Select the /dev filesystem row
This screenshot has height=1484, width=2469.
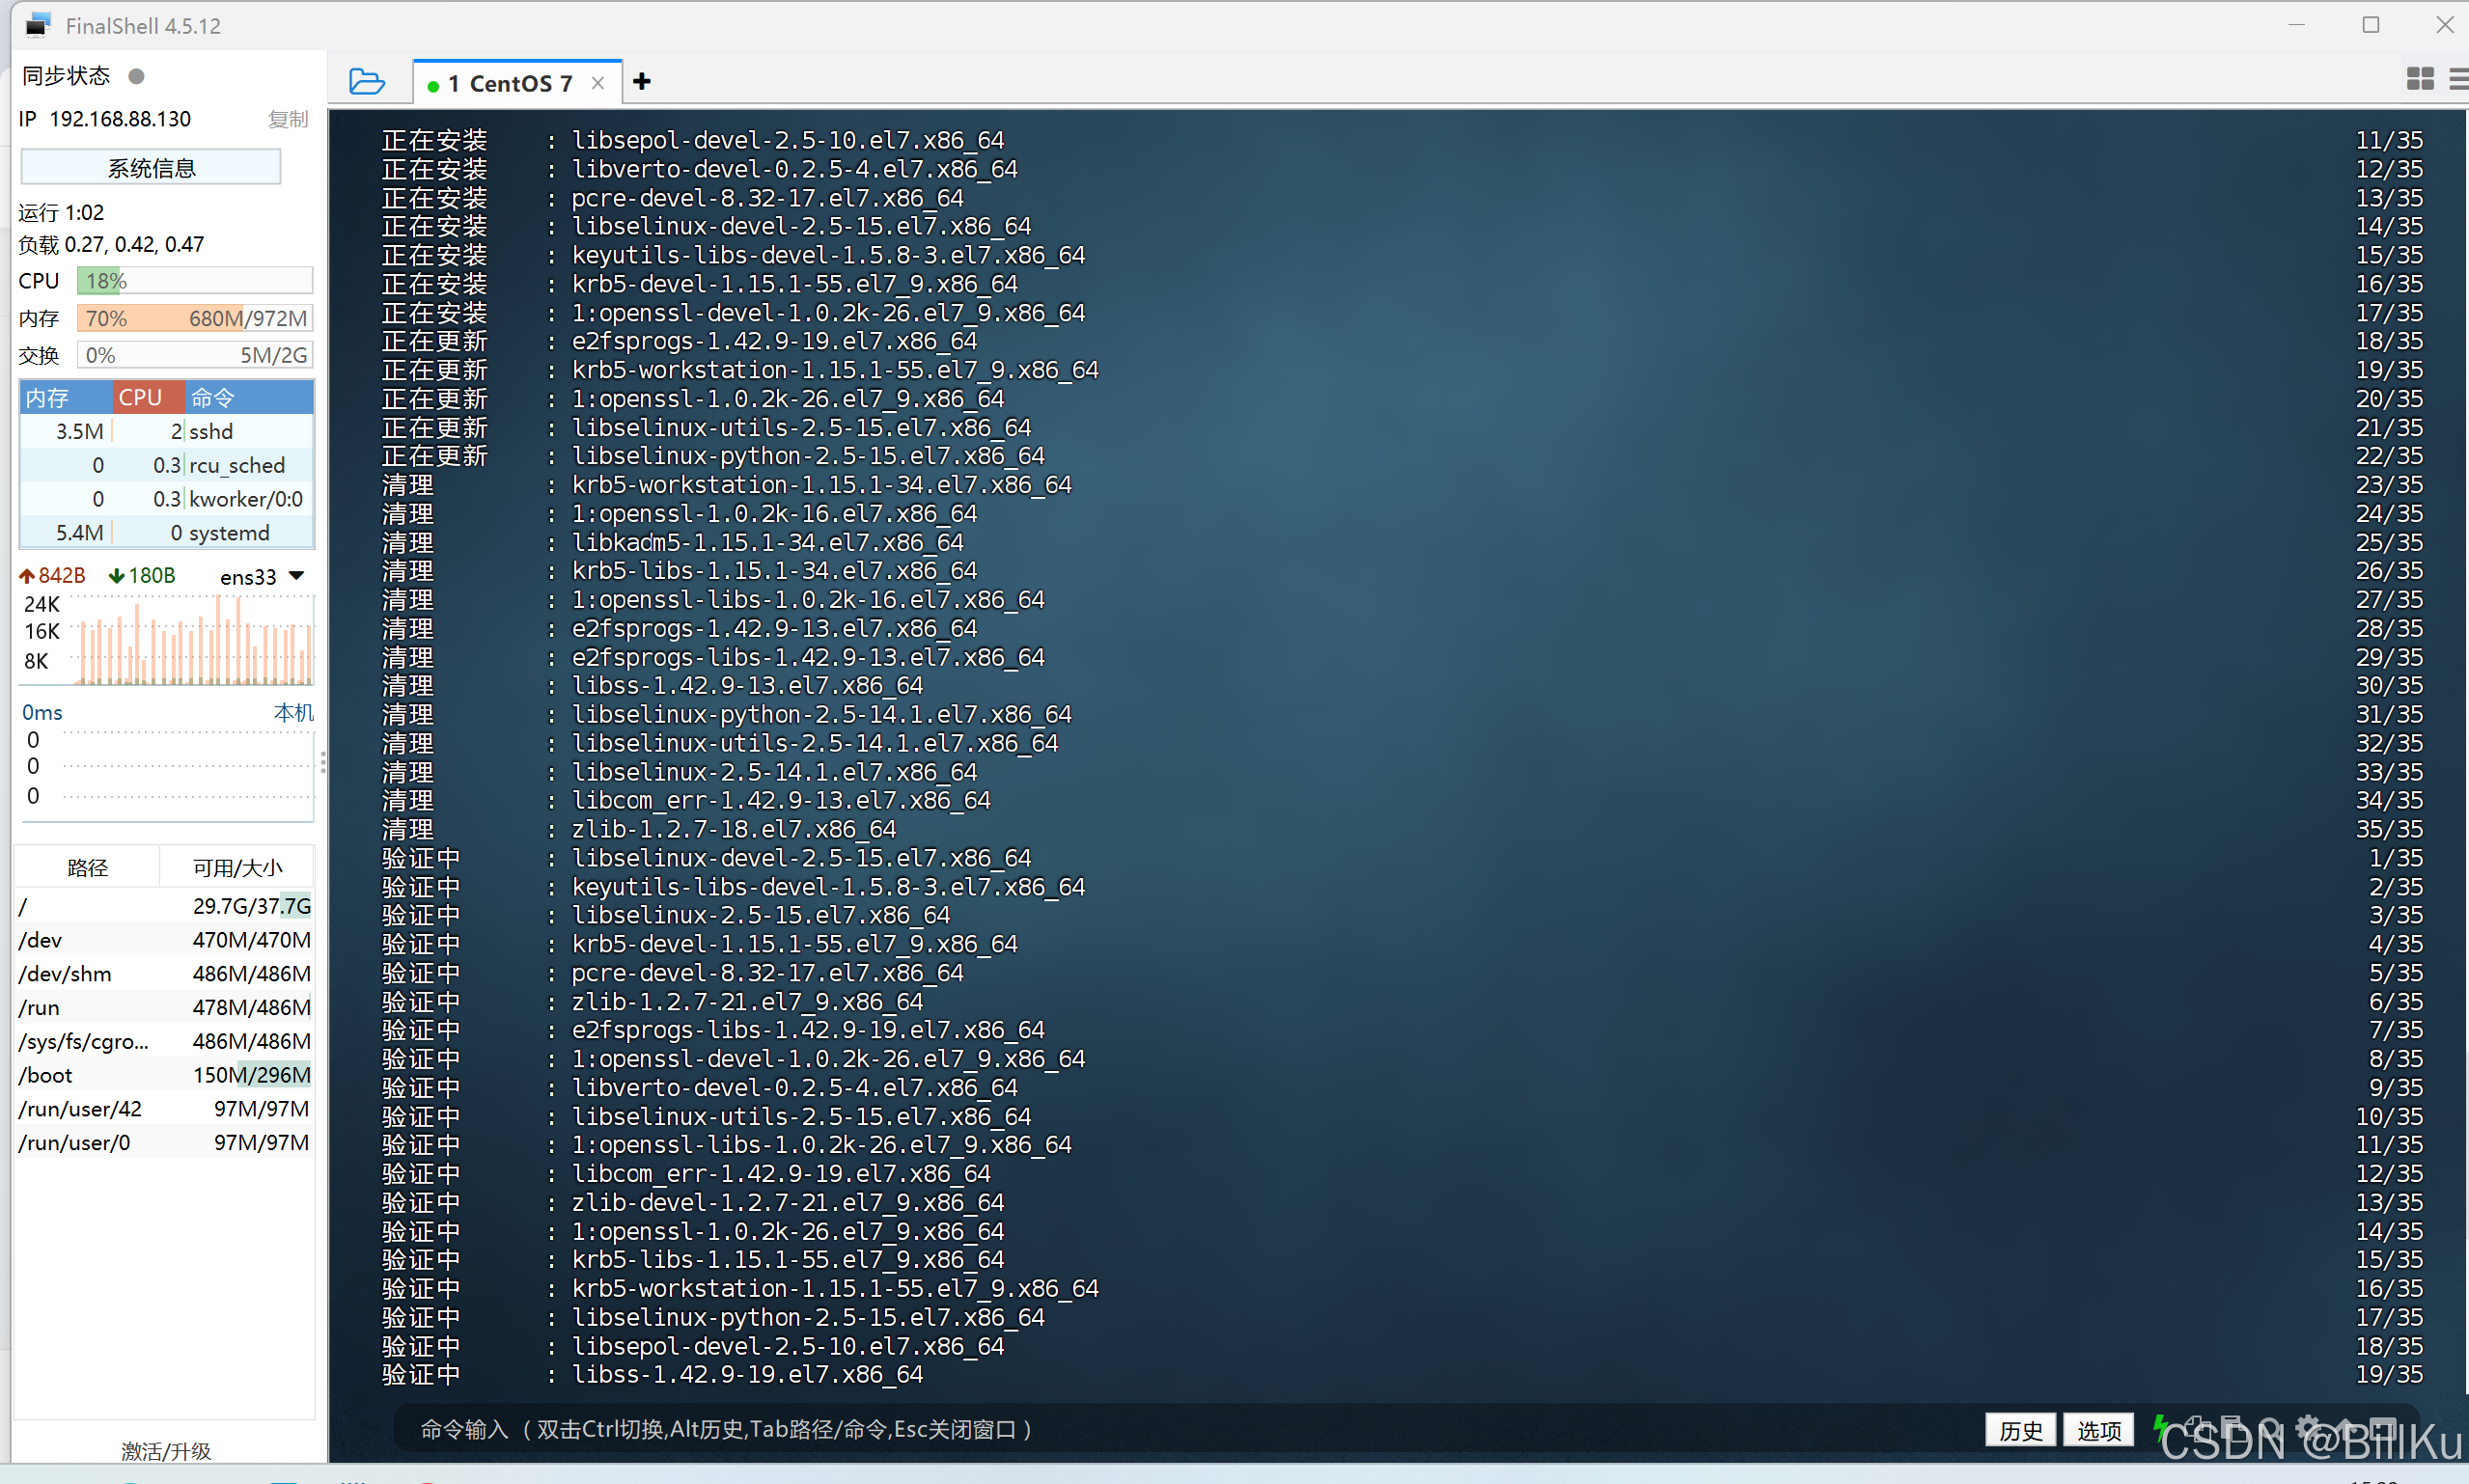pos(165,940)
